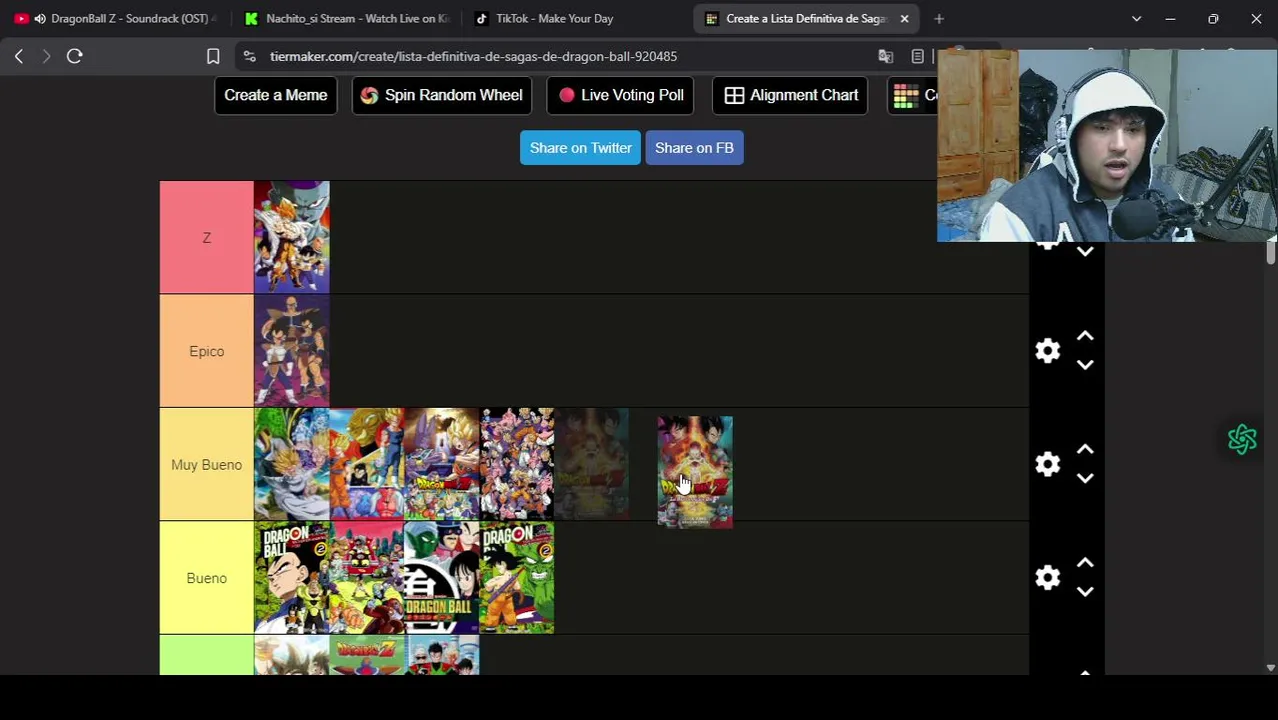Open the tab search dropdown chevron
The width and height of the screenshot is (1278, 720).
tap(1136, 19)
